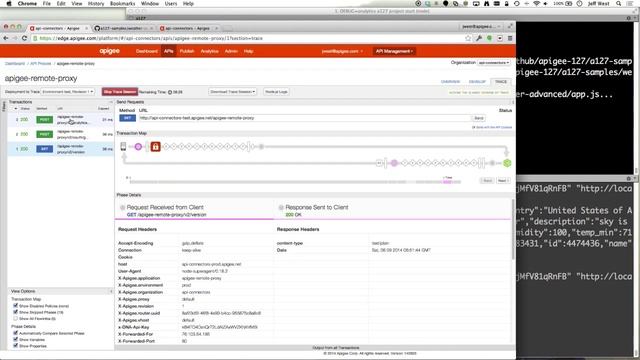Click the Back button in Transaction Map
Viewport: 640px width, 360px height.
487,180
